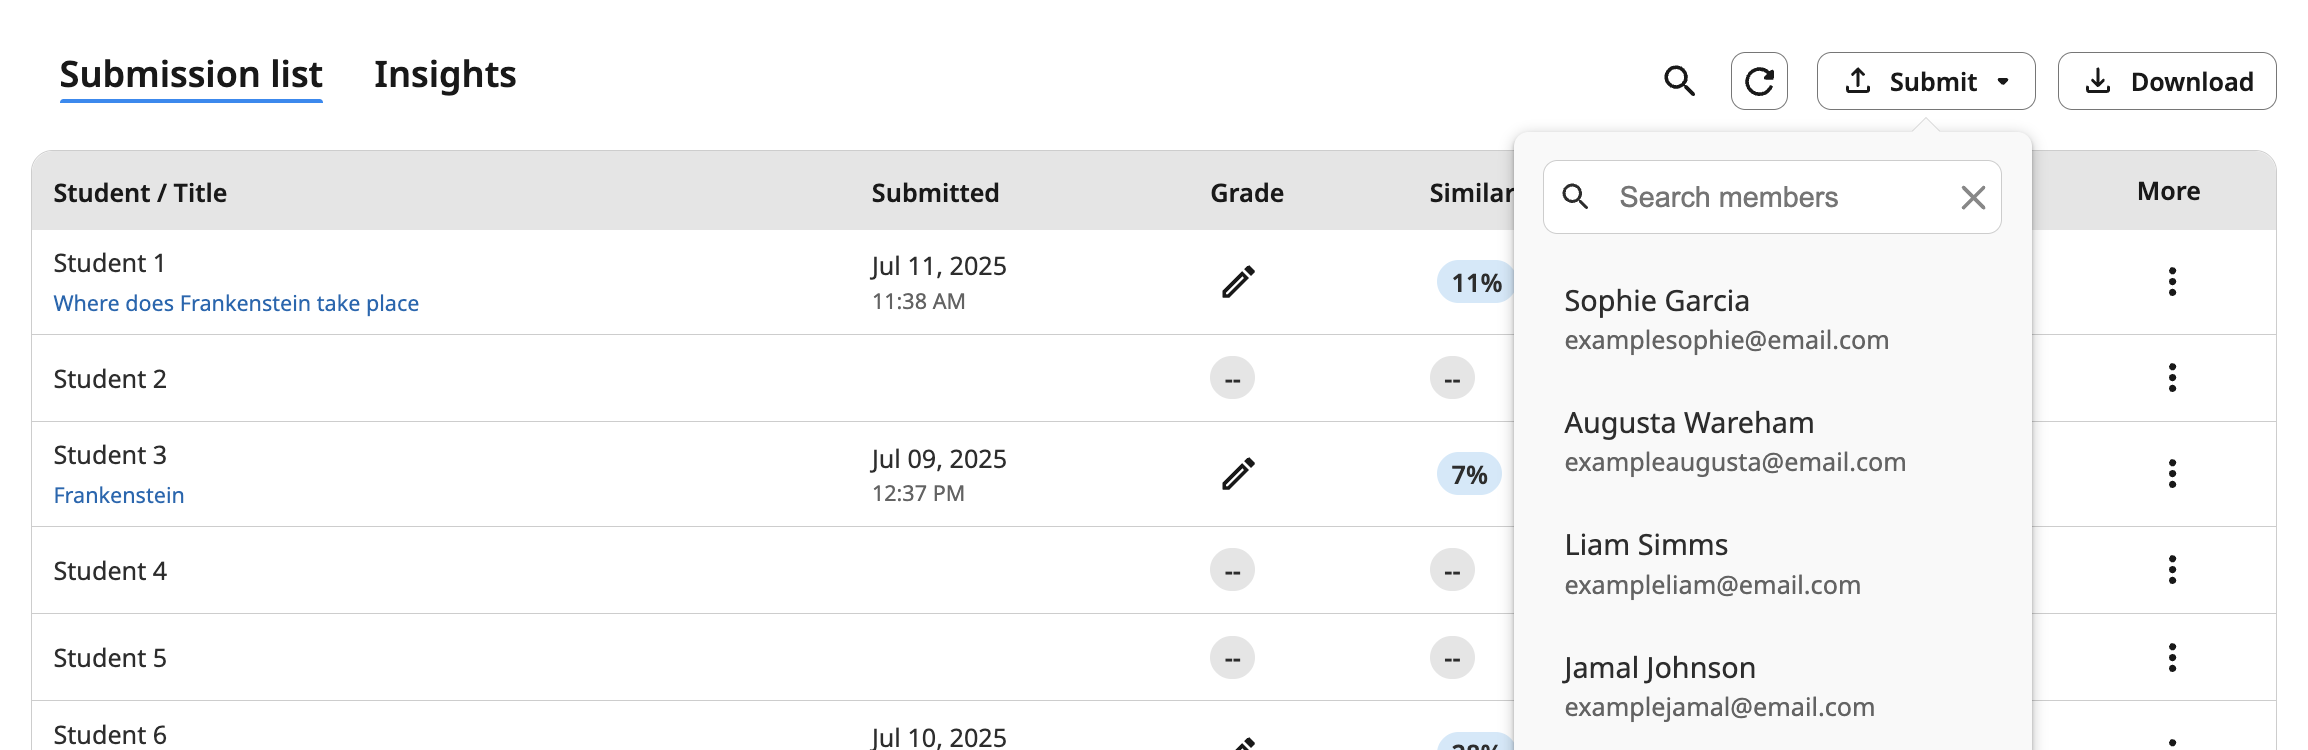Open the pencil icon on Student 6's row
This screenshot has width=2308, height=750.
click(1243, 744)
